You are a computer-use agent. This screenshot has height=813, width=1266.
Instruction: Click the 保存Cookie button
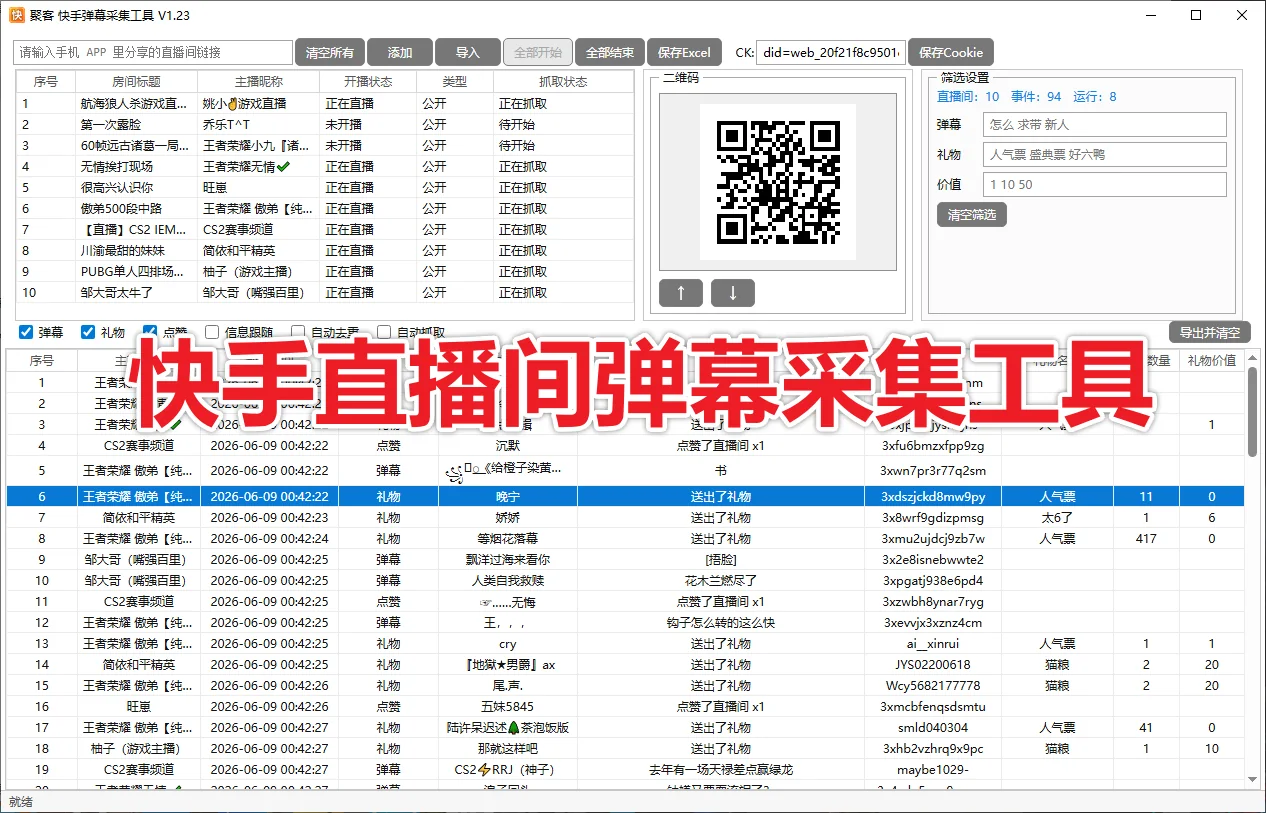(951, 53)
